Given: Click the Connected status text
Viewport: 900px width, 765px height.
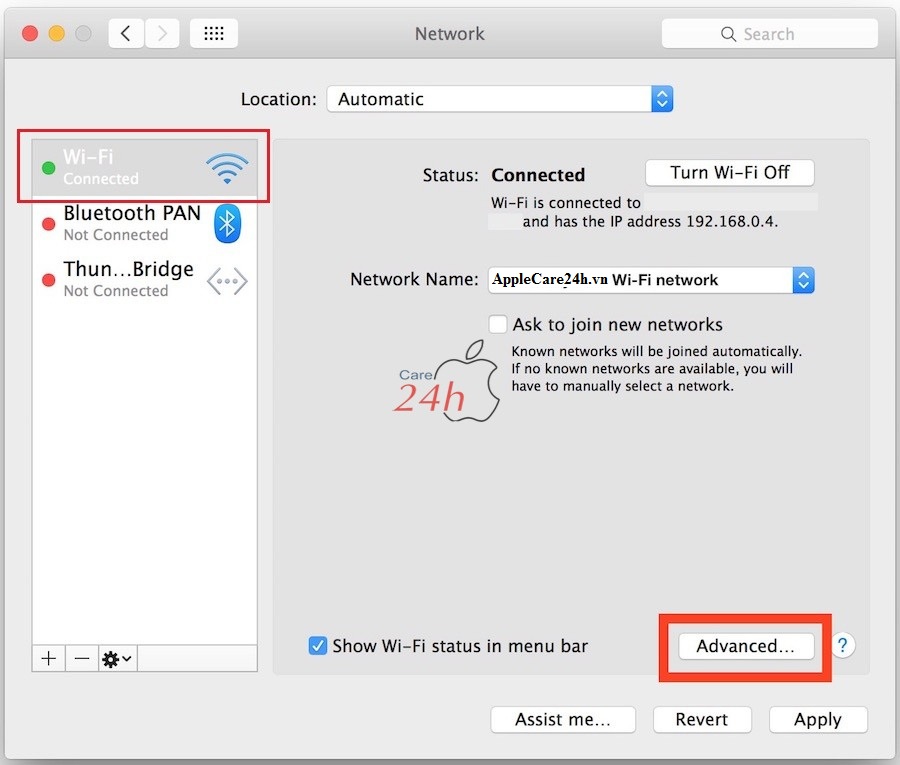Looking at the screenshot, I should 538,175.
